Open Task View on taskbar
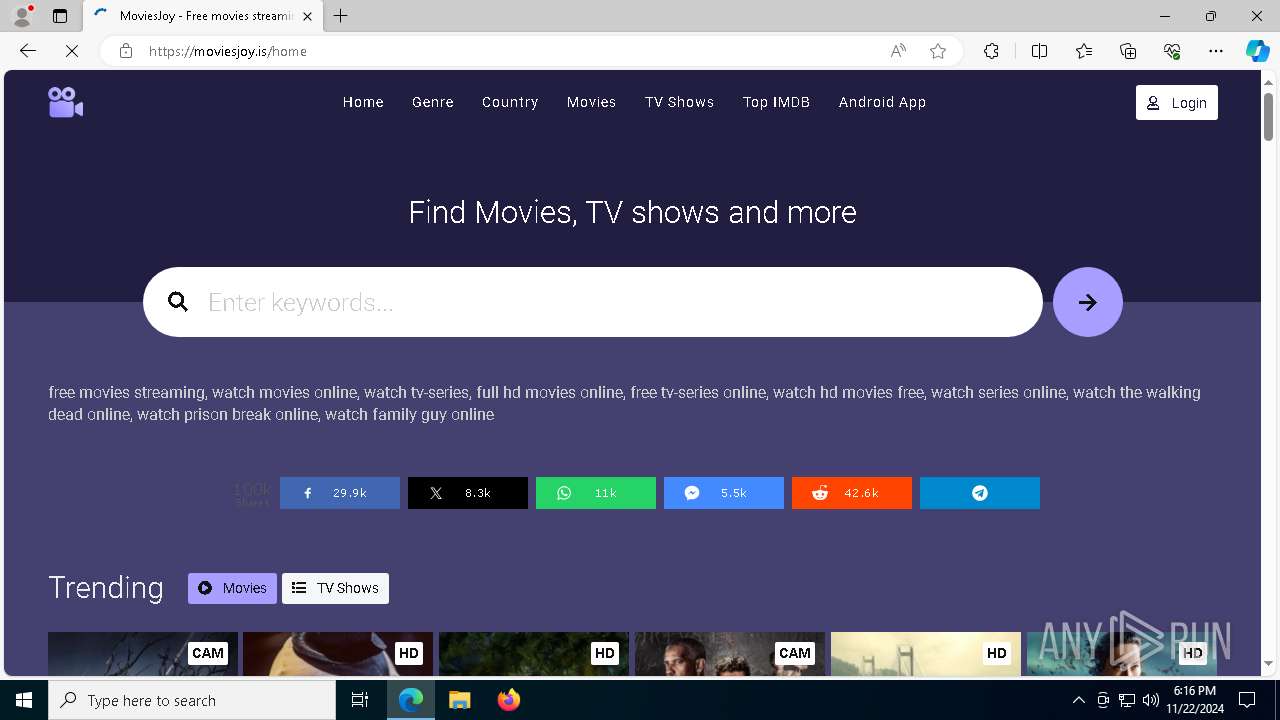 [360, 700]
